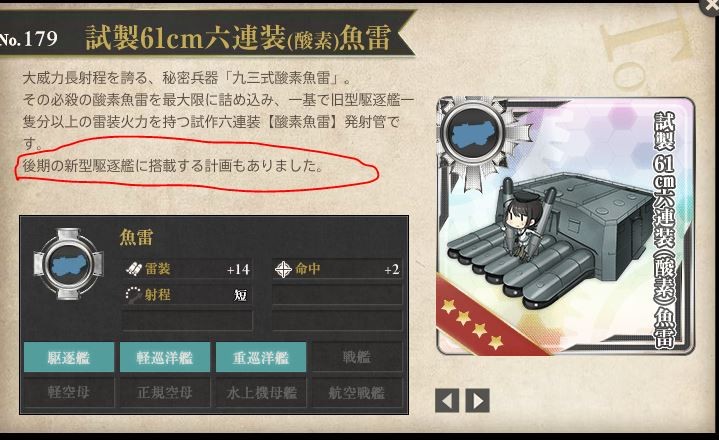Screen dimensions: 719x440
Task: Click the torpedo badge icon on equipment card
Action: point(472,134)
